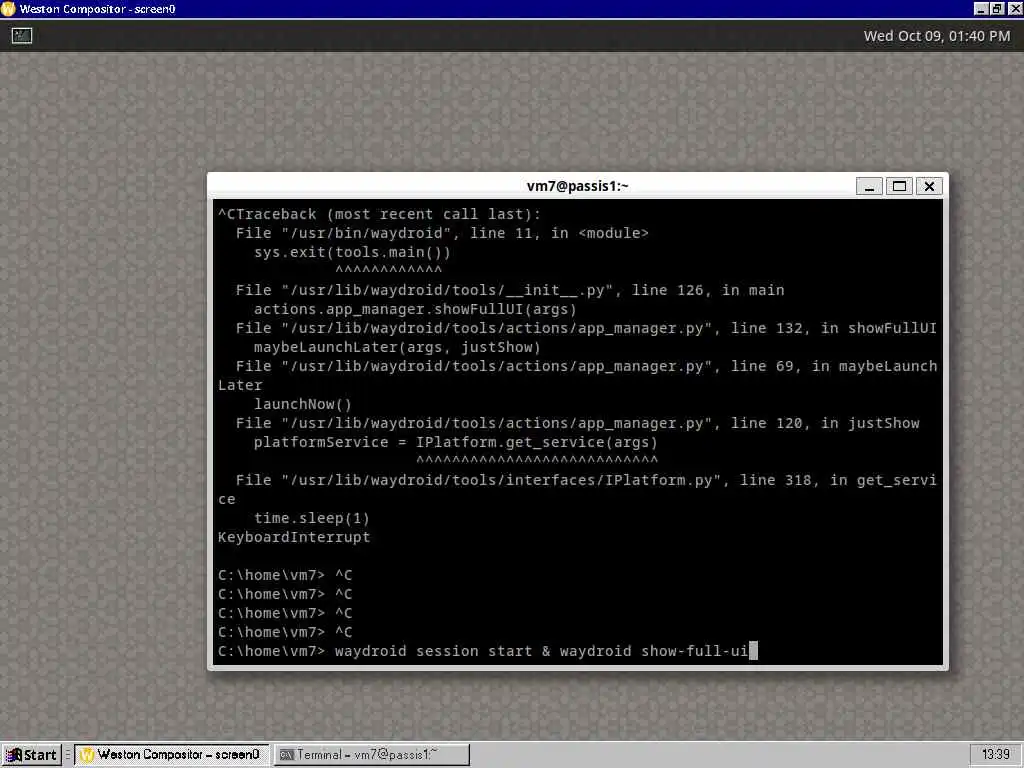The height and width of the screenshot is (768, 1024).
Task: Click the launchNow() line
Action: coord(302,404)
